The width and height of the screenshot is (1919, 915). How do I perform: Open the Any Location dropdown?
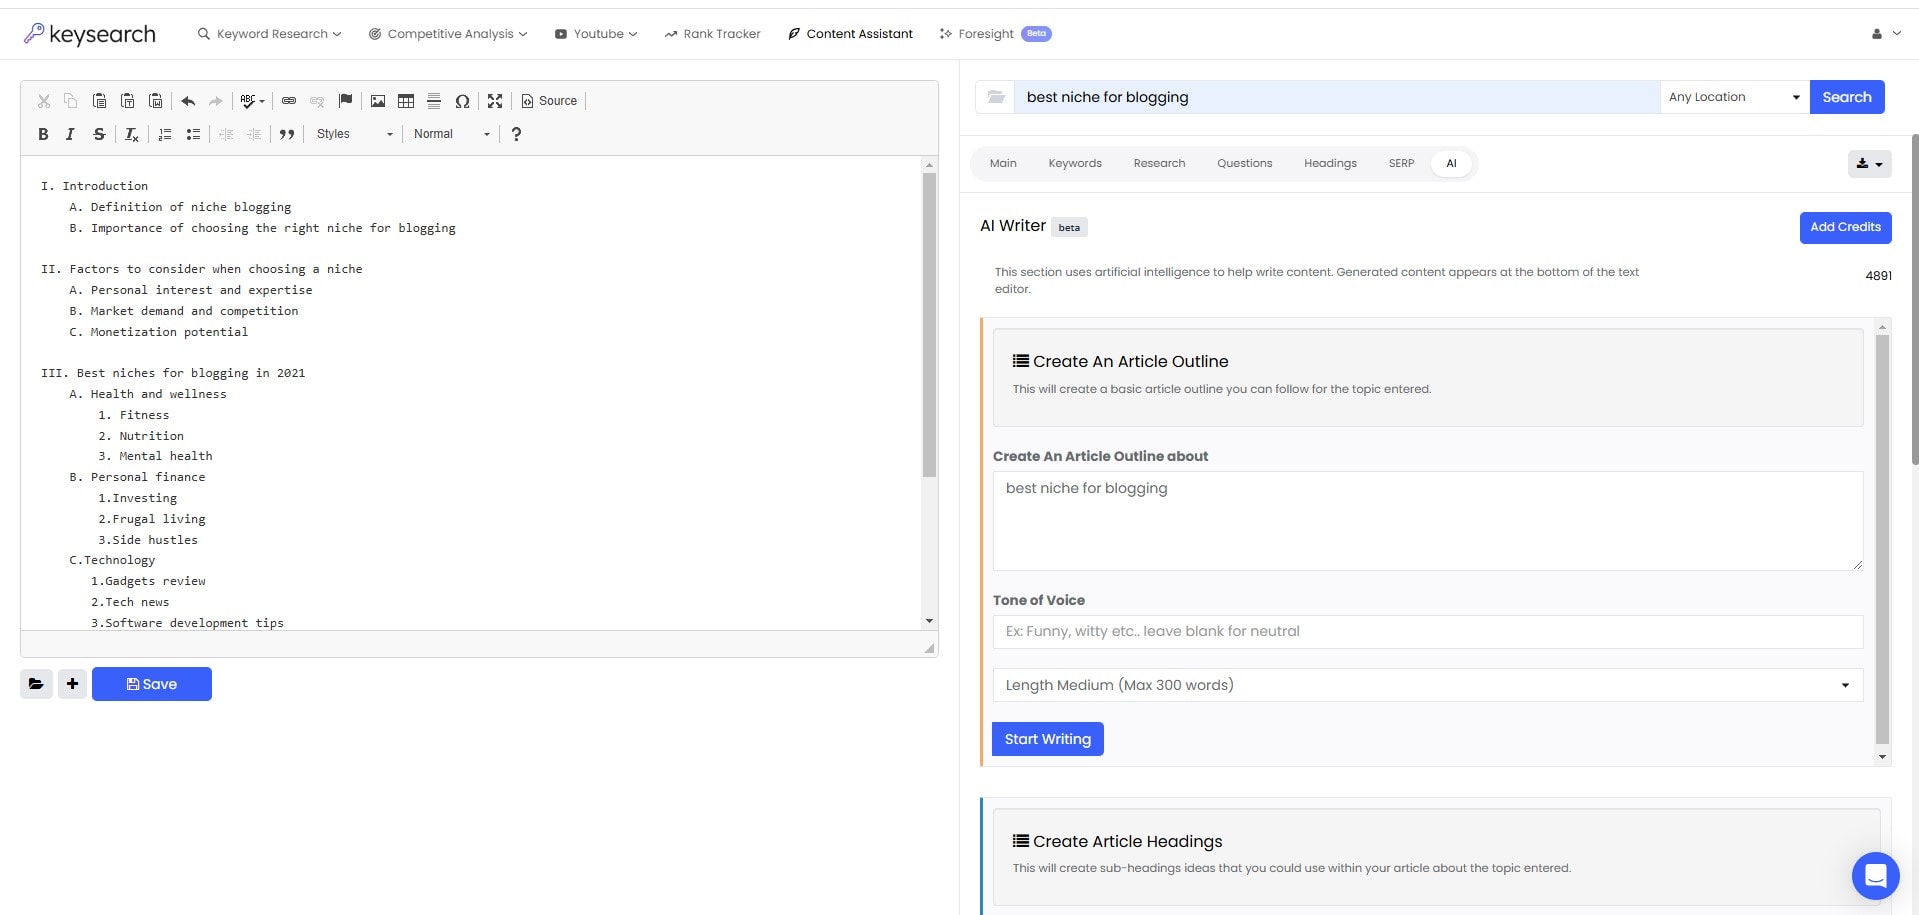(x=1733, y=96)
